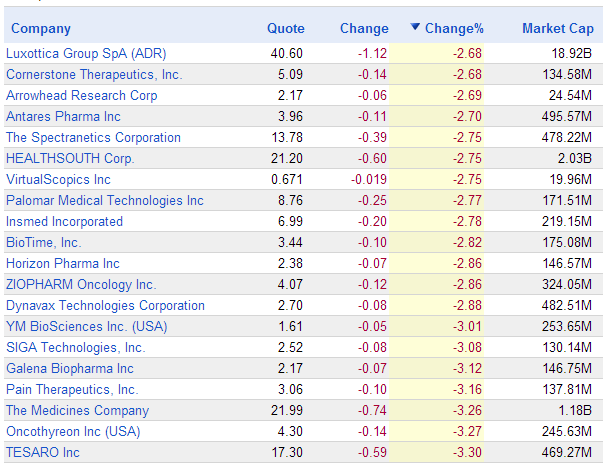Screen dimensions: 603x473
Task: Select Dynavax quote value 2.70
Action: coord(290,305)
